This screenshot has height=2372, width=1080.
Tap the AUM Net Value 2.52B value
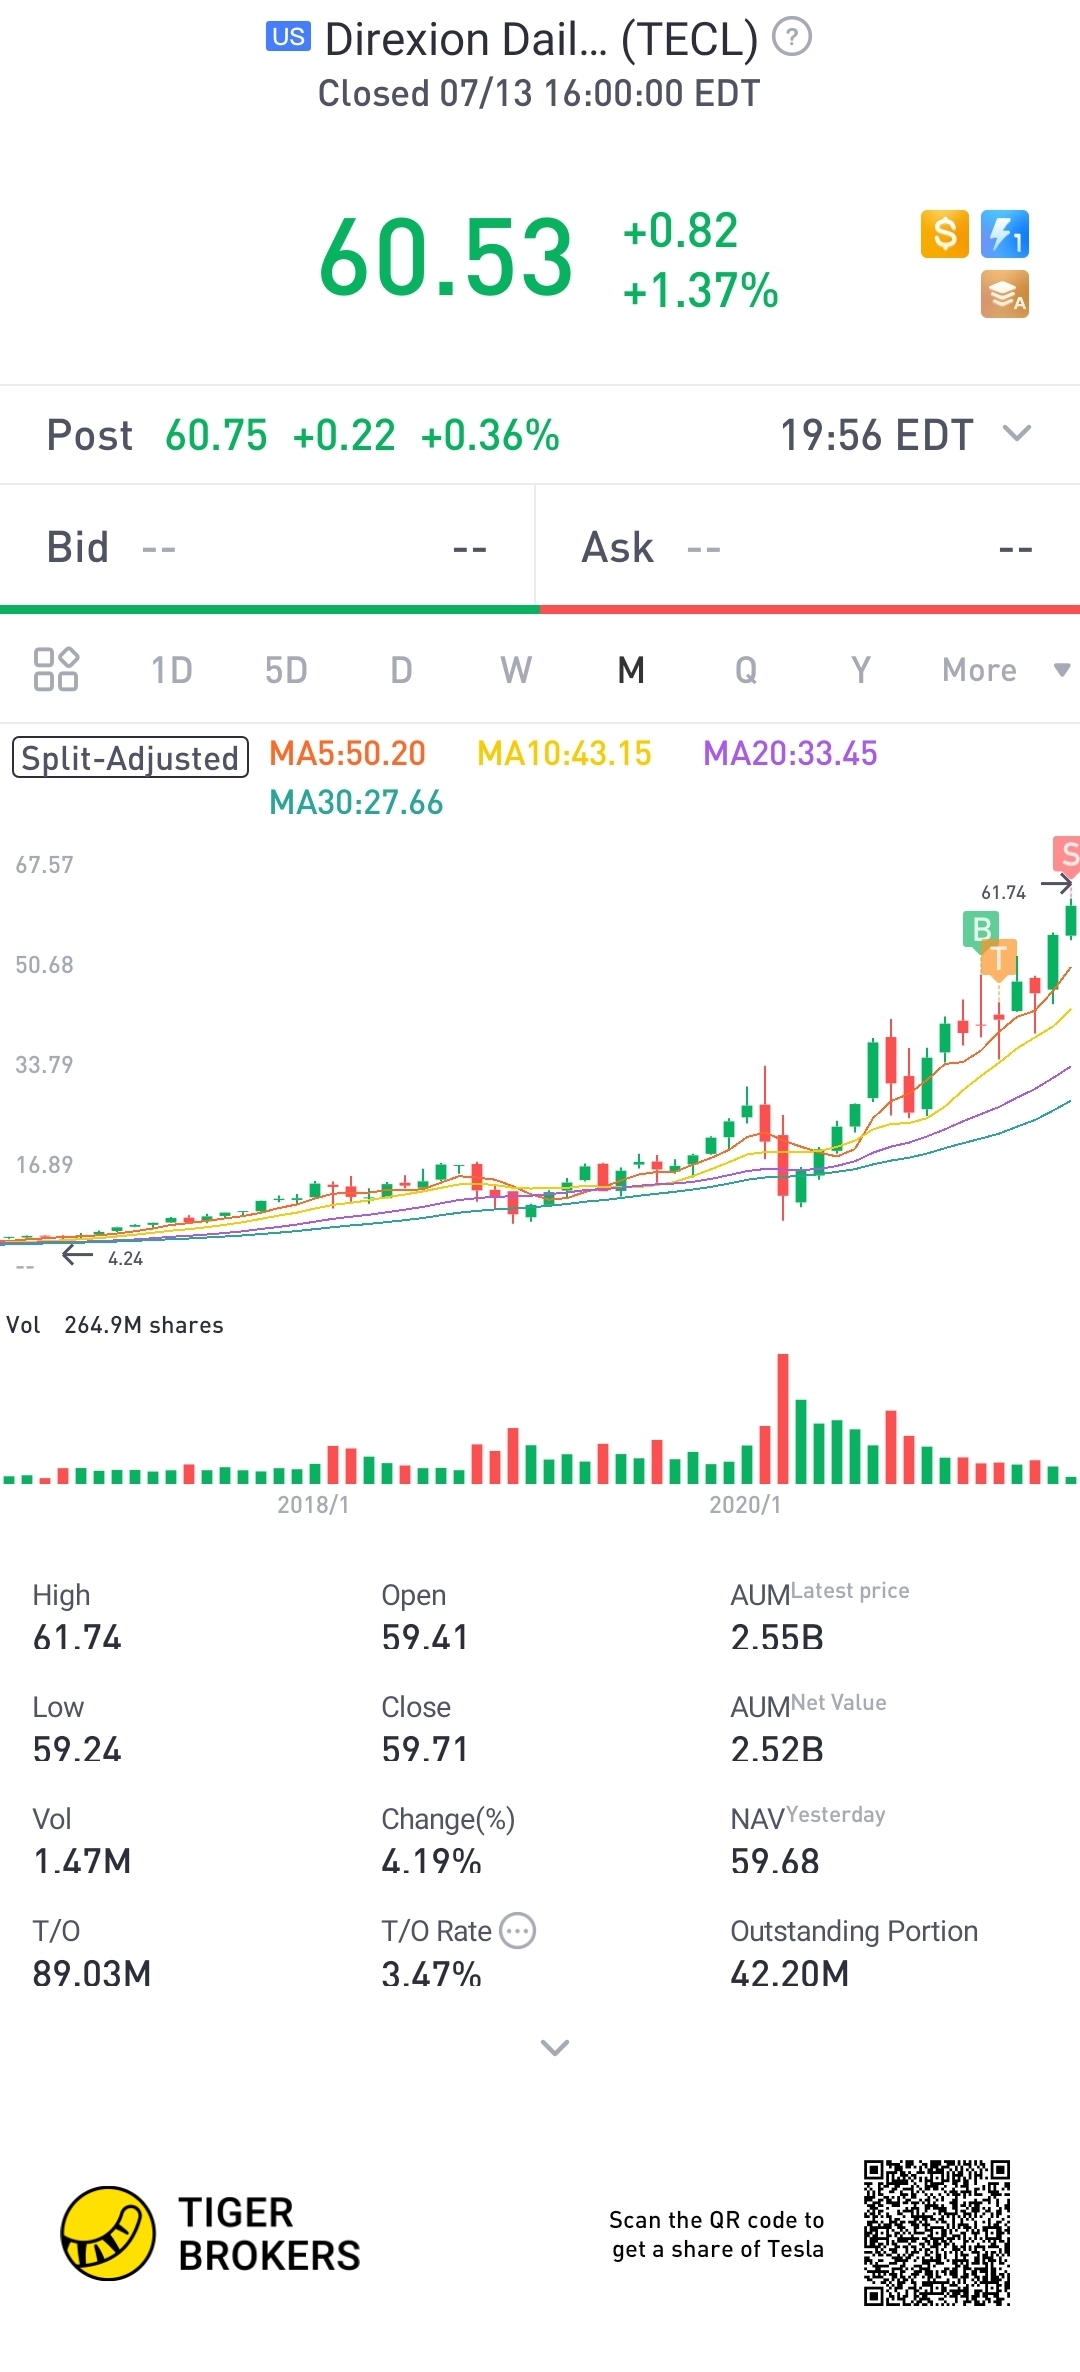[x=777, y=1749]
